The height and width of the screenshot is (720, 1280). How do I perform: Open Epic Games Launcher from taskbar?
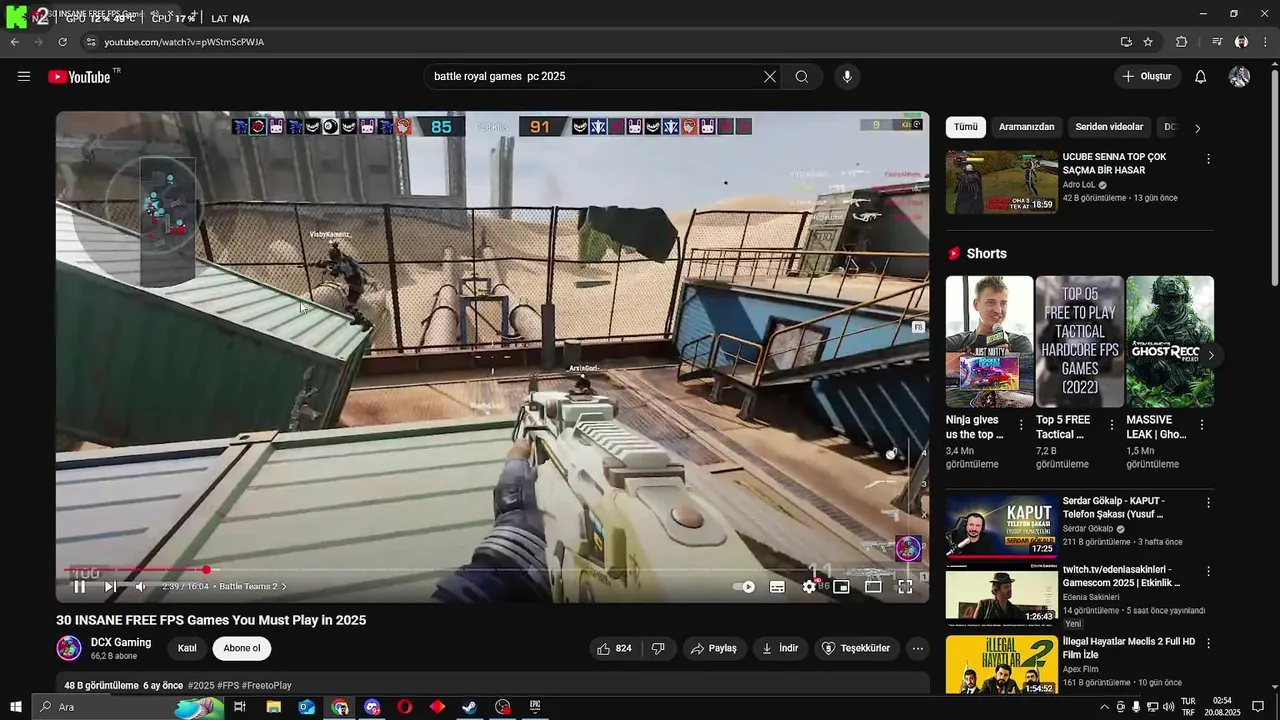535,707
